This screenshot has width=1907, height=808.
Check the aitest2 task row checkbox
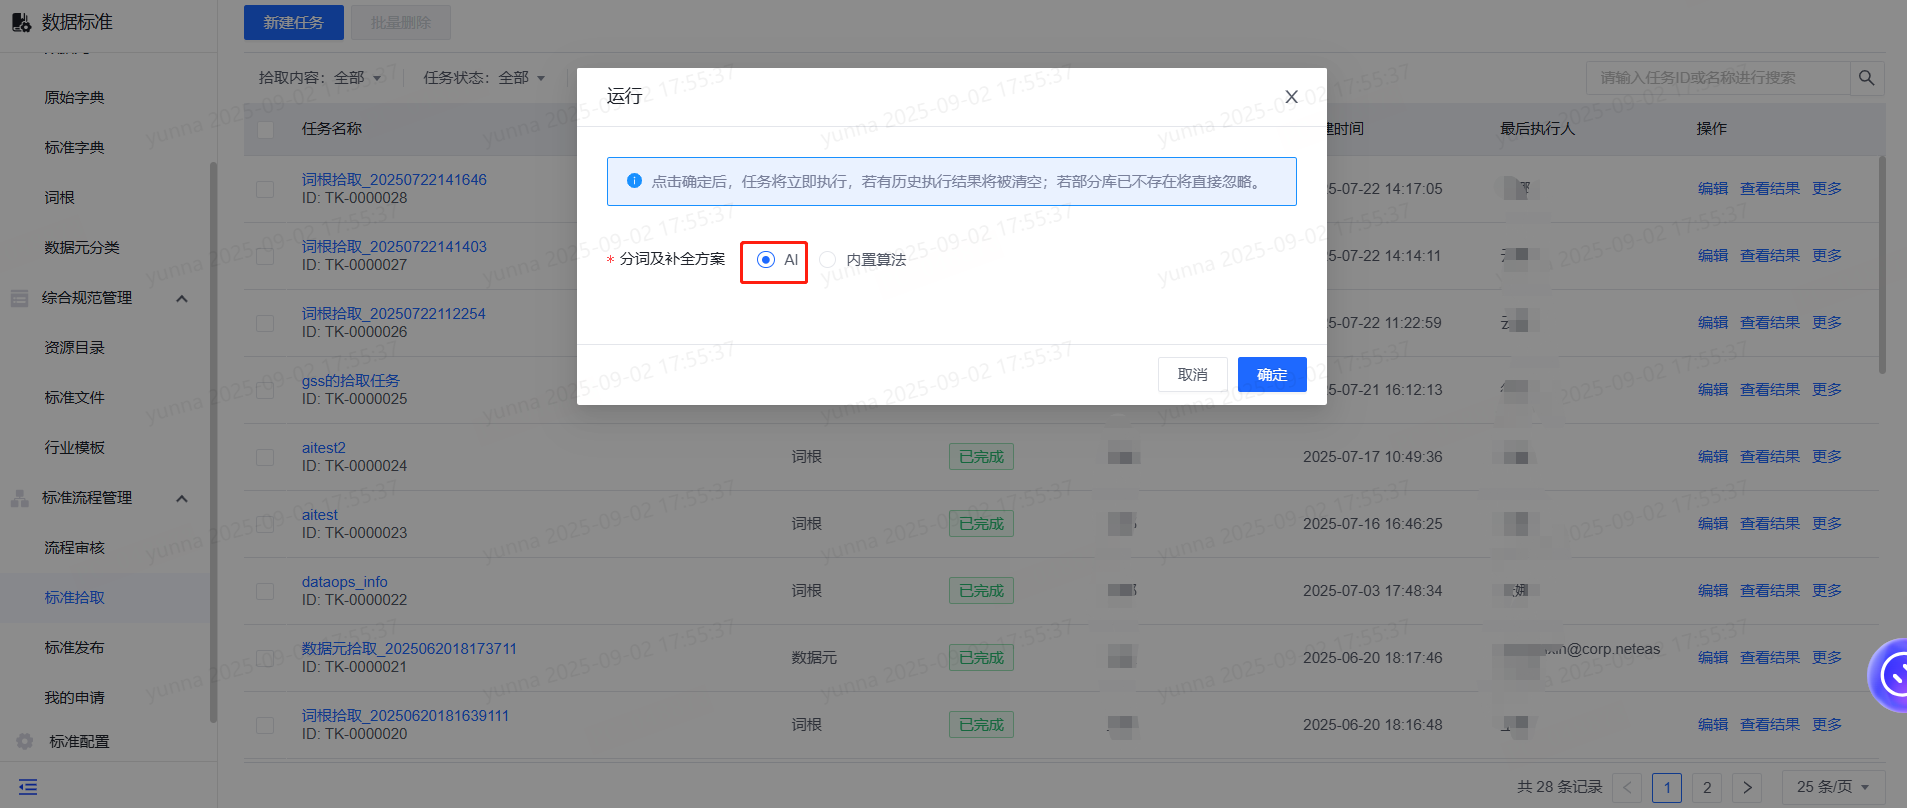(265, 457)
